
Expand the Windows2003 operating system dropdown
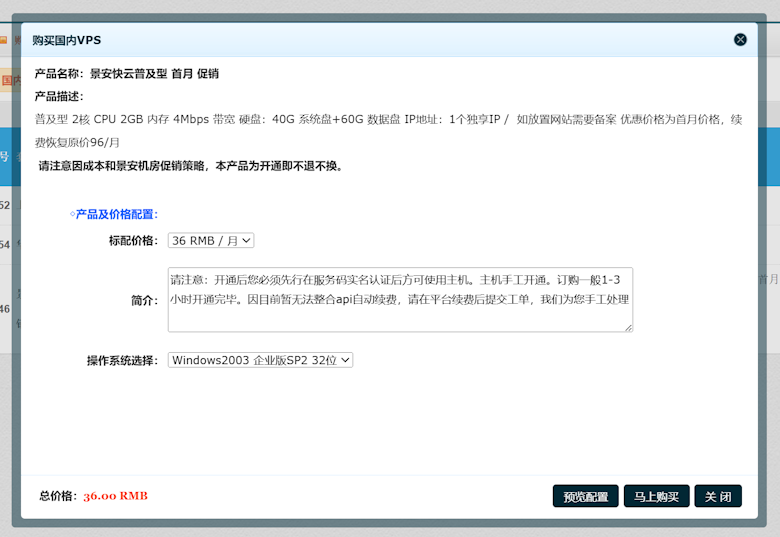coord(260,360)
